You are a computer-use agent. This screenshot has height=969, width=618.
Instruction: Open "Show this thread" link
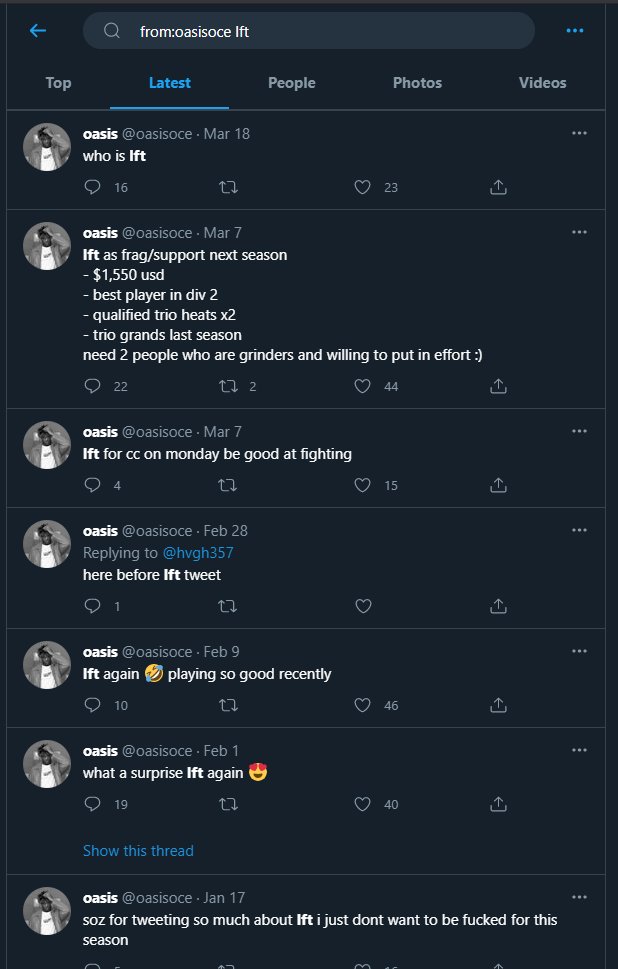138,851
